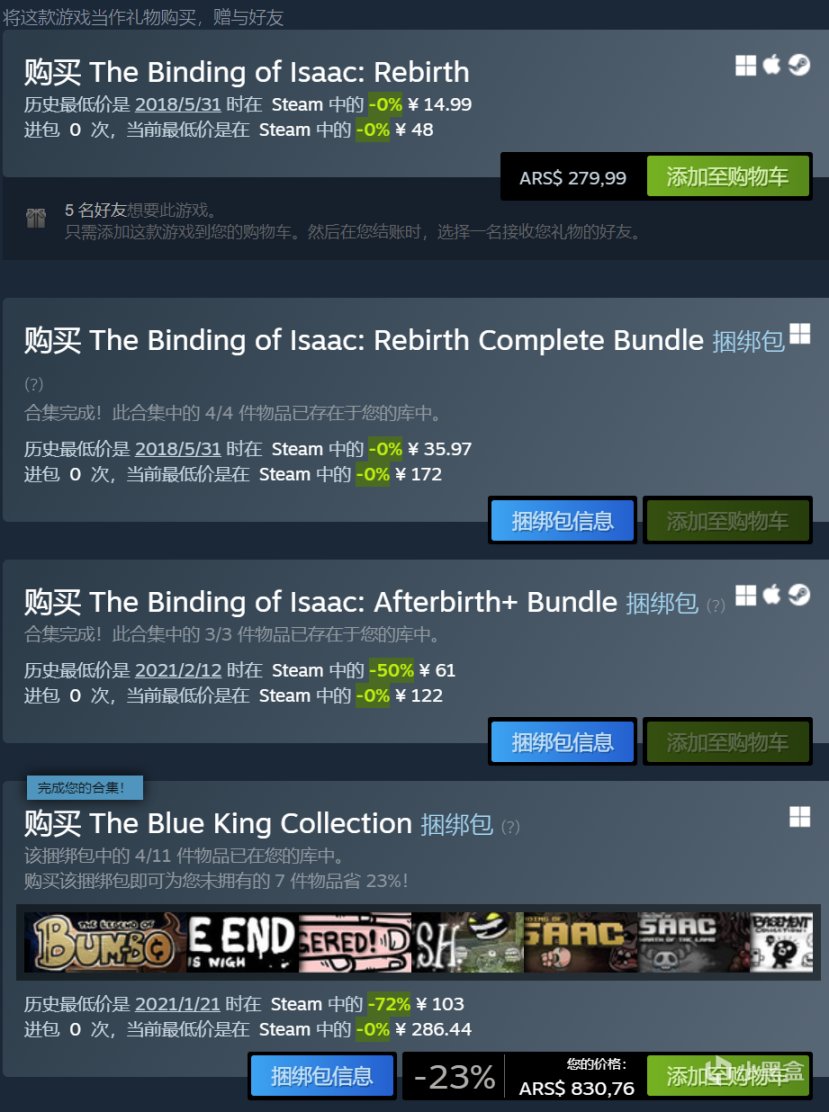This screenshot has height=1112, width=829.
Task: Add The Binding of Isaac: Rebirth to cart
Action: click(x=728, y=177)
